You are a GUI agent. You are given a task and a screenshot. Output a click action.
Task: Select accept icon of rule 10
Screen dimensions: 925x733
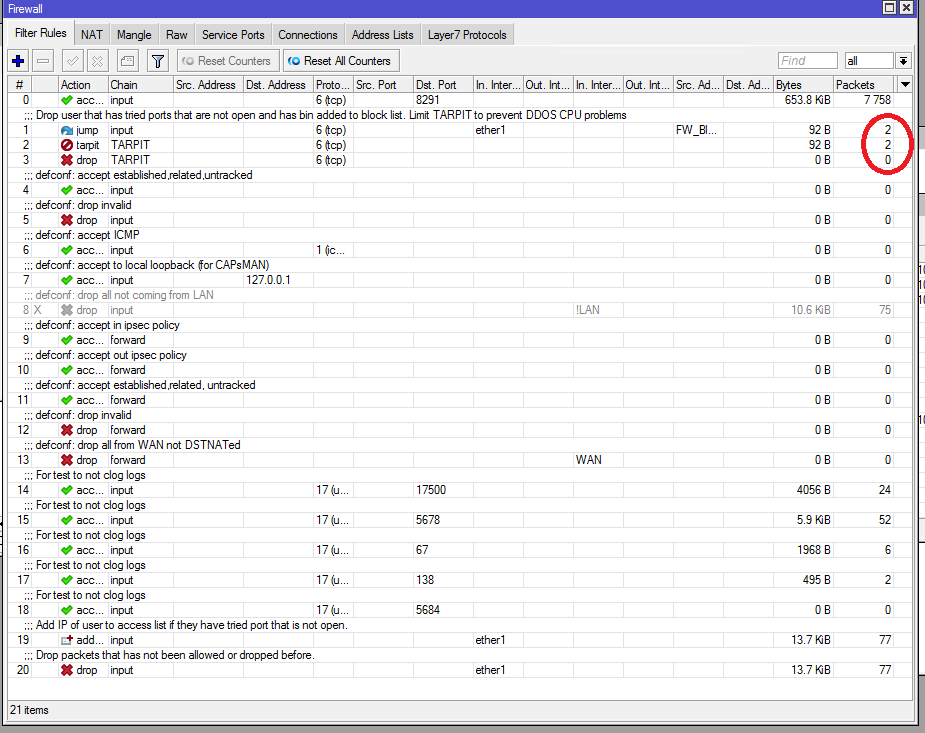[67, 370]
